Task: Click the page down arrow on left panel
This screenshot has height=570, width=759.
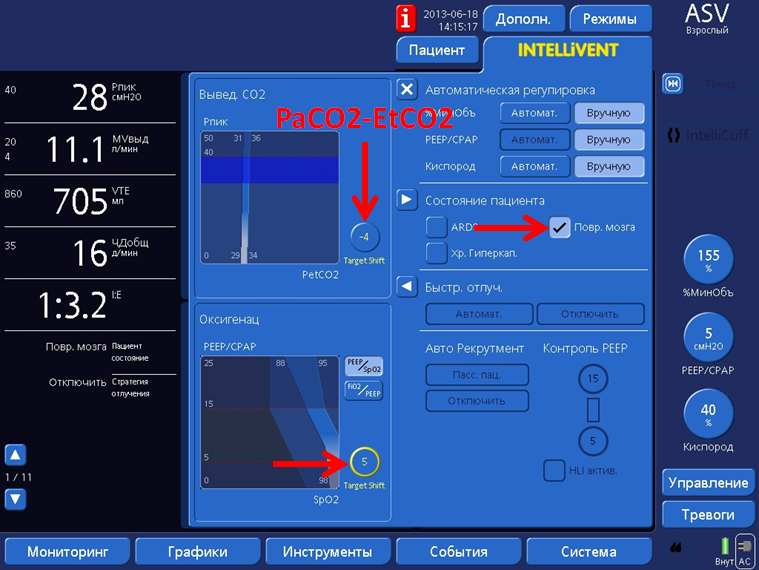Action: click(16, 499)
